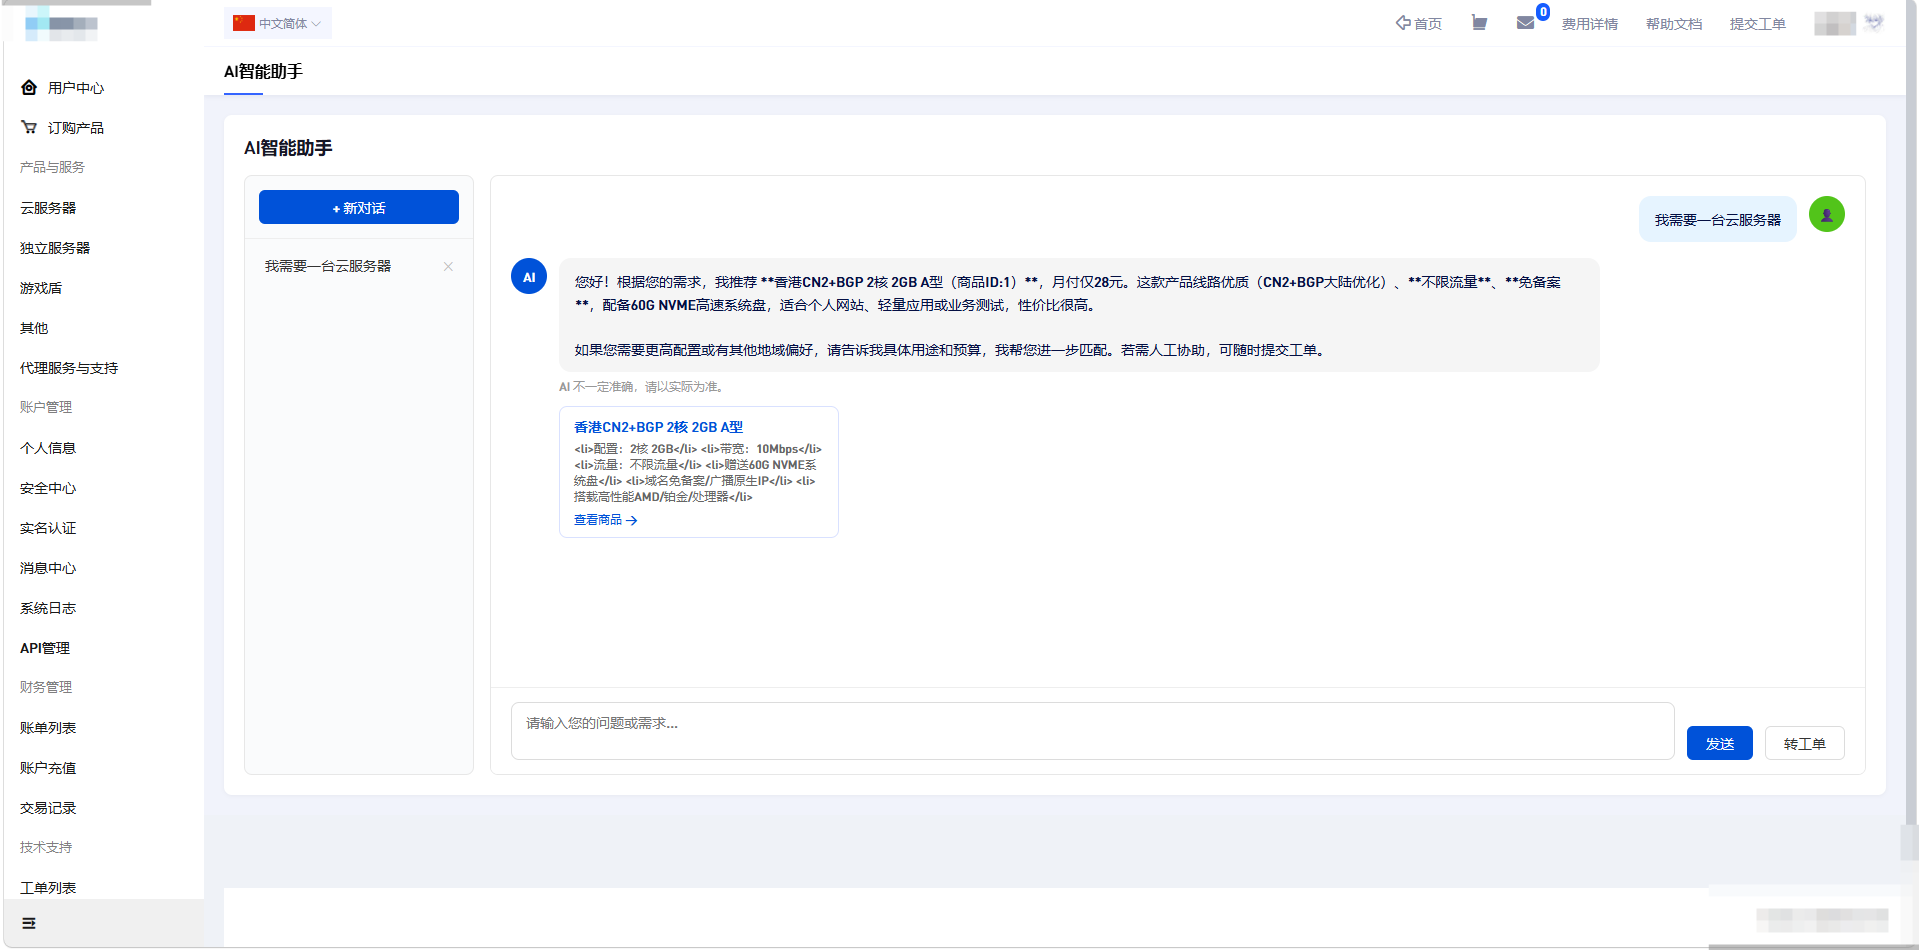Open 工单列表 in the sidebar

click(x=48, y=888)
